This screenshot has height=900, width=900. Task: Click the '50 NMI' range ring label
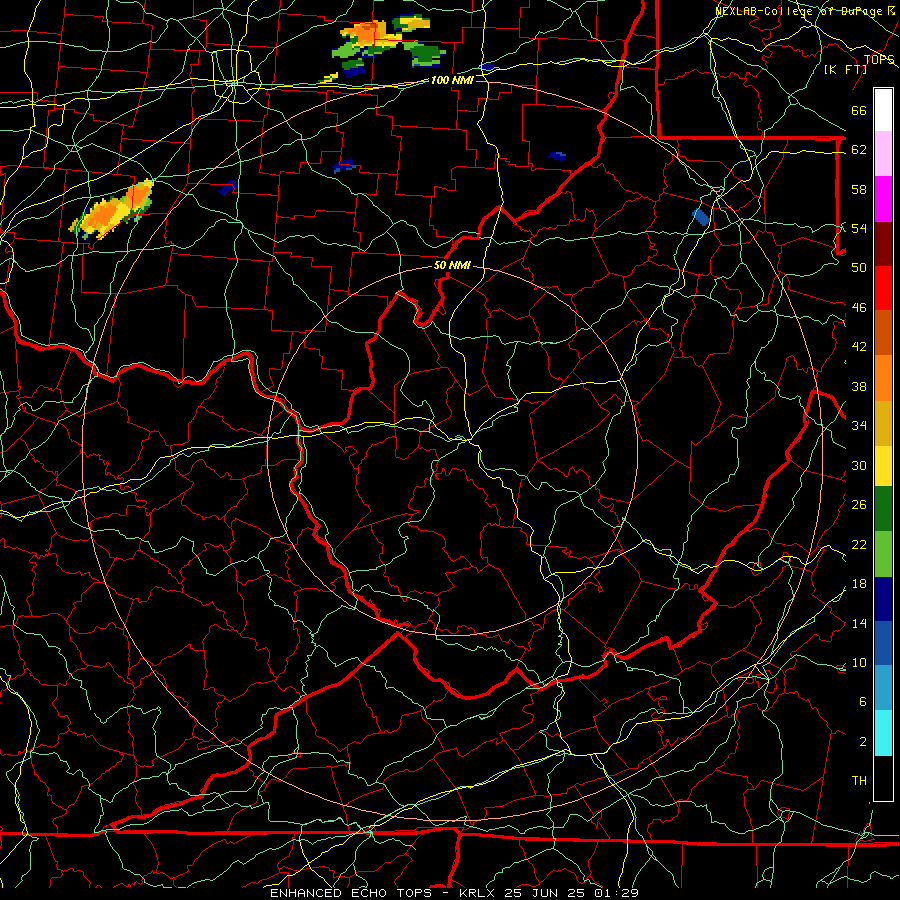[x=452, y=265]
